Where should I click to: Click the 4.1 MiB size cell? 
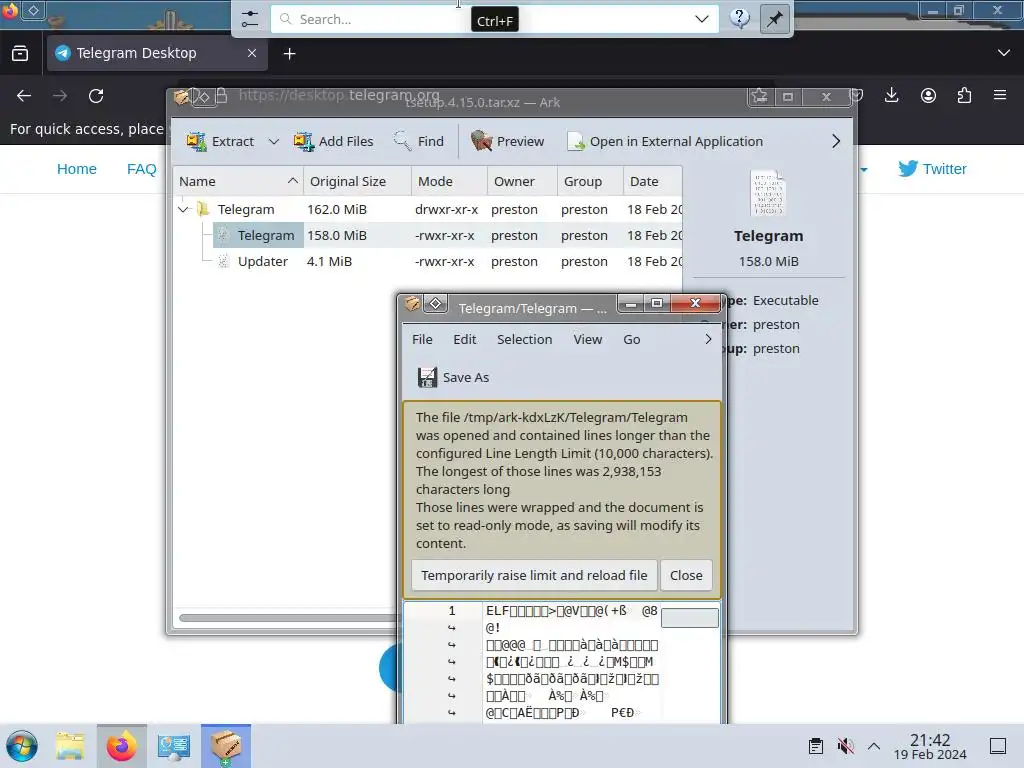point(329,261)
